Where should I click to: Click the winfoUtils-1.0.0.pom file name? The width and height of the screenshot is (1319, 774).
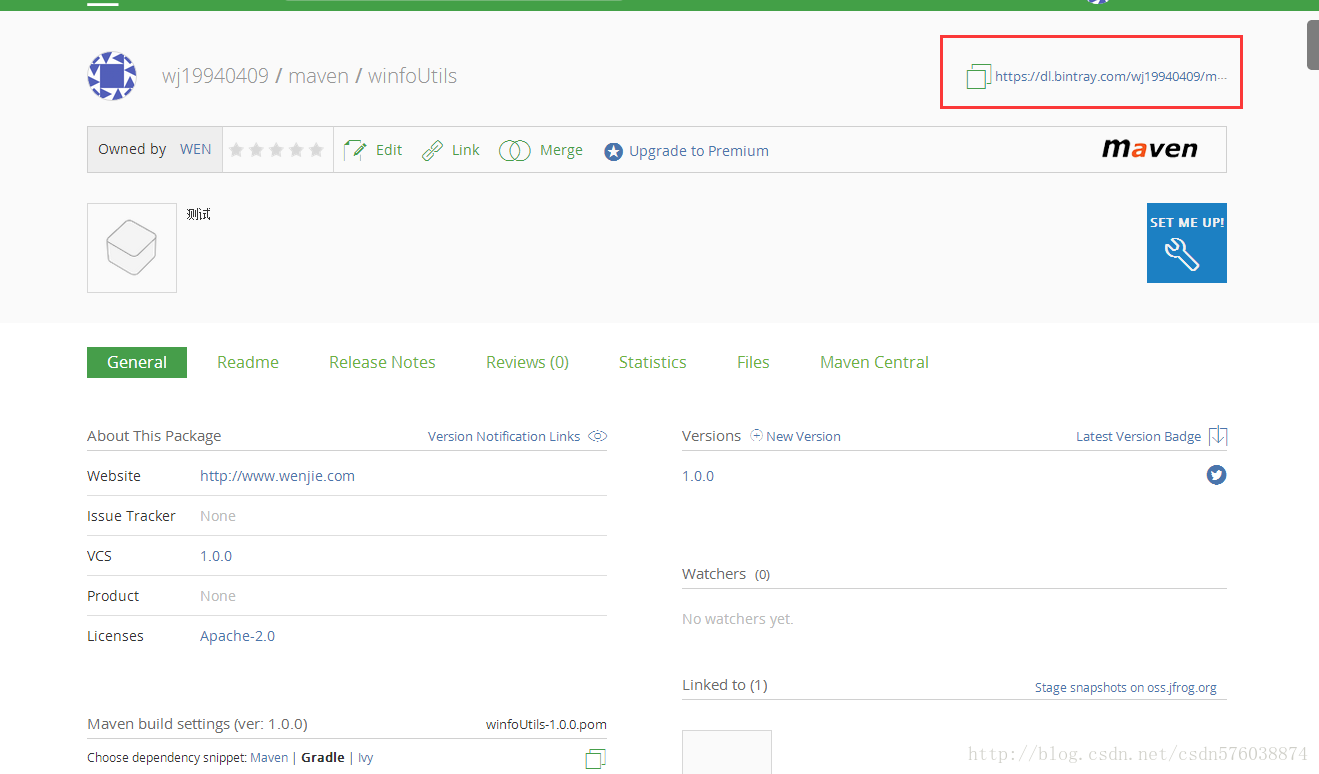[x=546, y=724]
